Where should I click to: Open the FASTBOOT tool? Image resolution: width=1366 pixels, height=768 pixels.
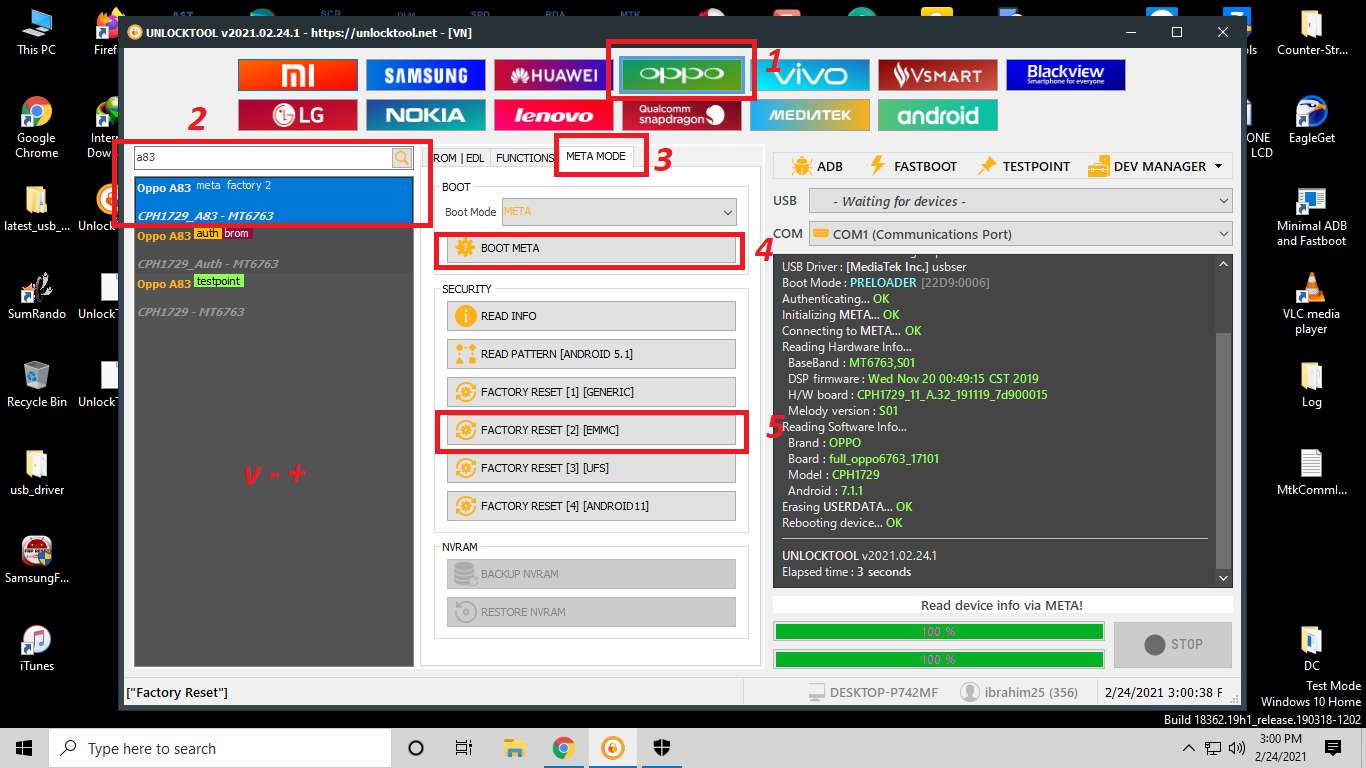click(911, 166)
